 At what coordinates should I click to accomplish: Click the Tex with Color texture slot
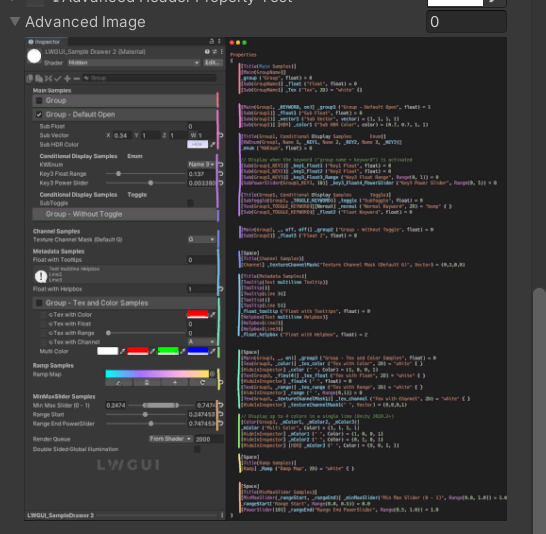tap(43, 315)
